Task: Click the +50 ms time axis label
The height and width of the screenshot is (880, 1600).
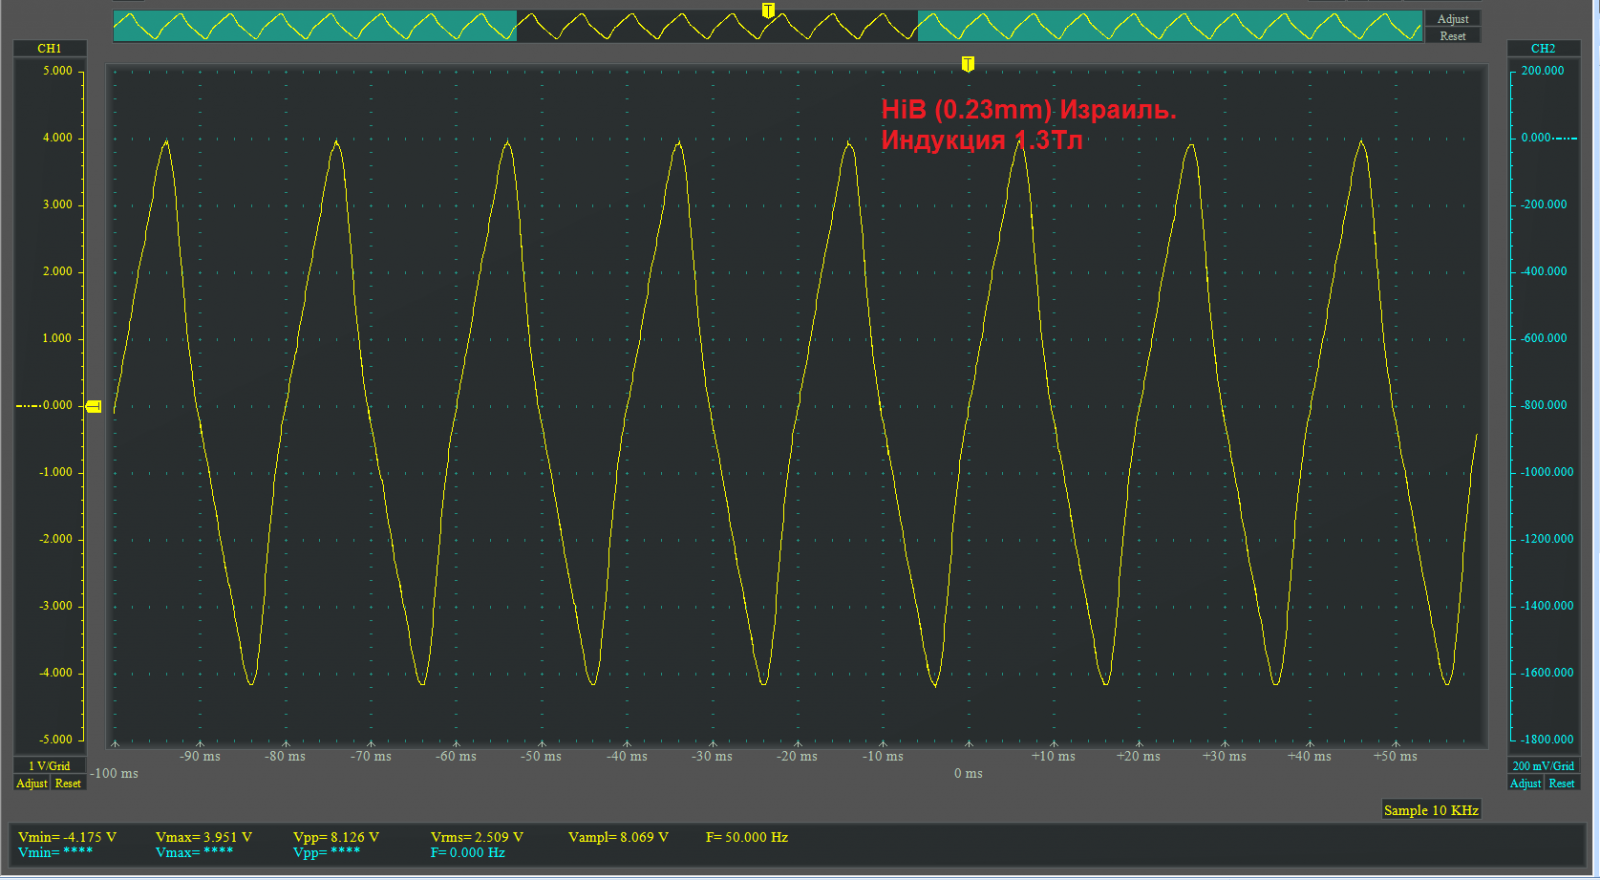Action: point(1395,756)
